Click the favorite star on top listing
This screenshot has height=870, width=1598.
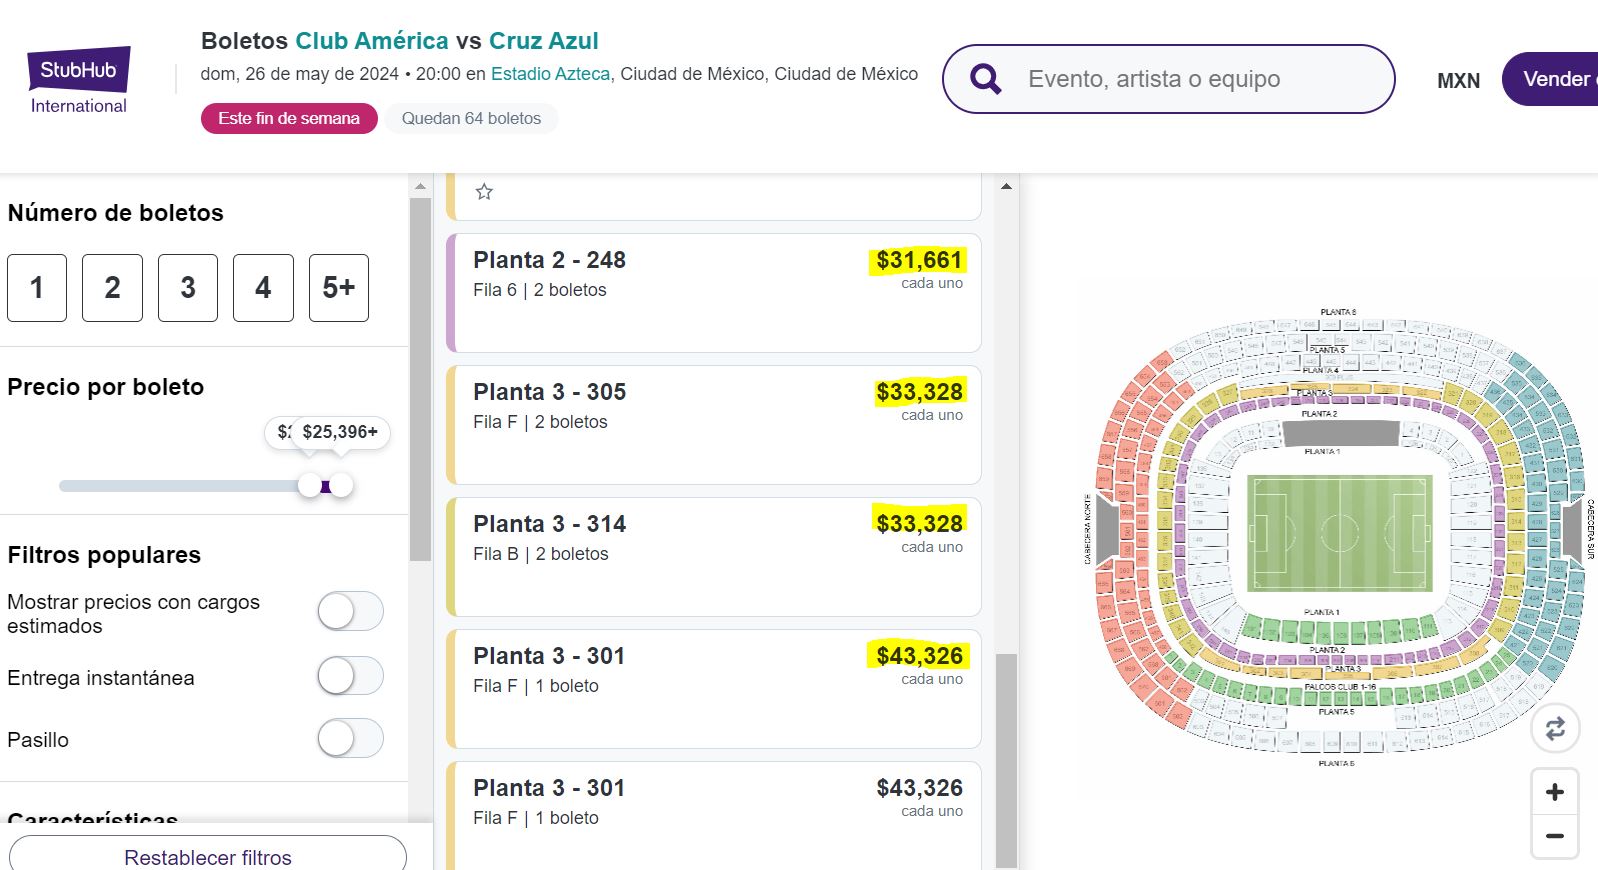(x=484, y=192)
